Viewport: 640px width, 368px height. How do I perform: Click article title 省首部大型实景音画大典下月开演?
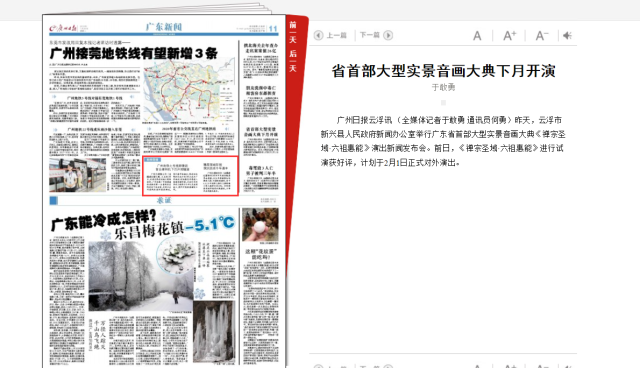tap(443, 71)
